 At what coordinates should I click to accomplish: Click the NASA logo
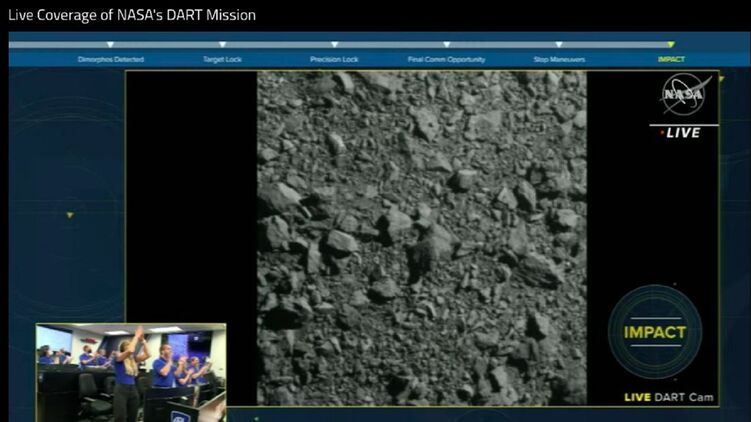[685, 95]
